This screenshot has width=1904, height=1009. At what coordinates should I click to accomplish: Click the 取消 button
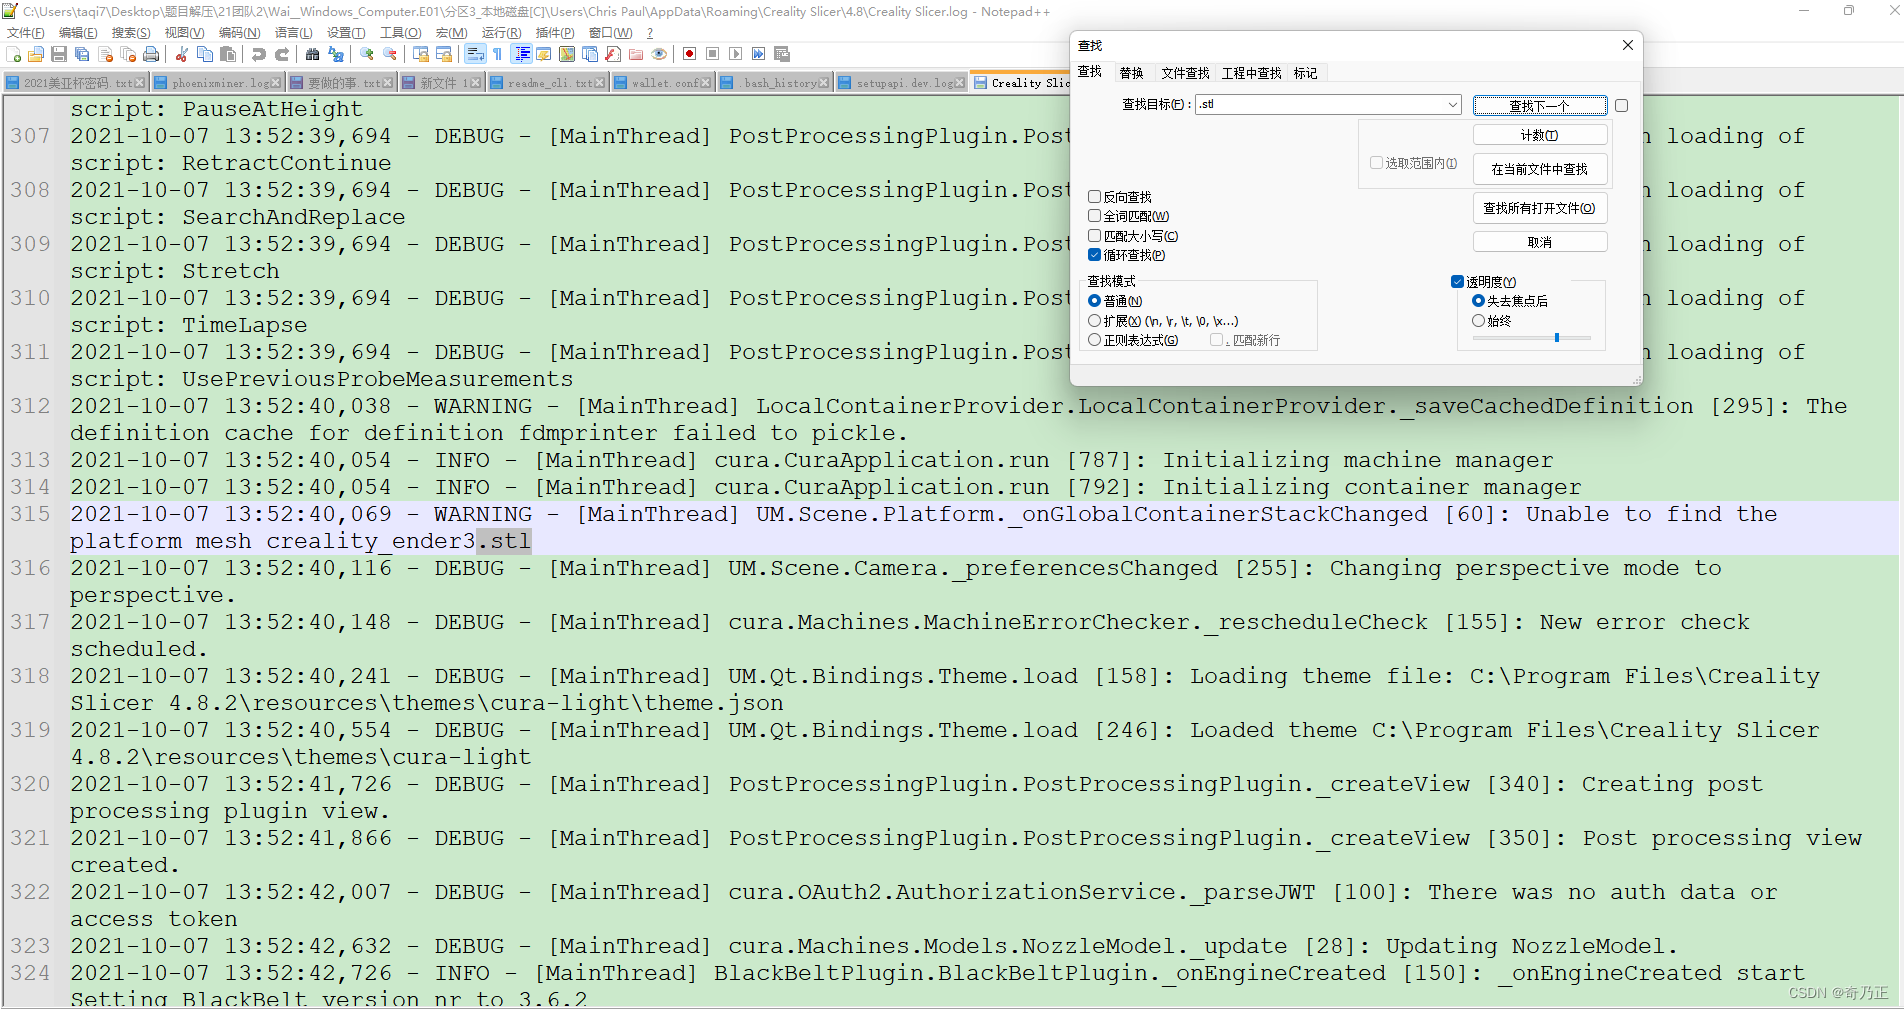coord(1540,242)
